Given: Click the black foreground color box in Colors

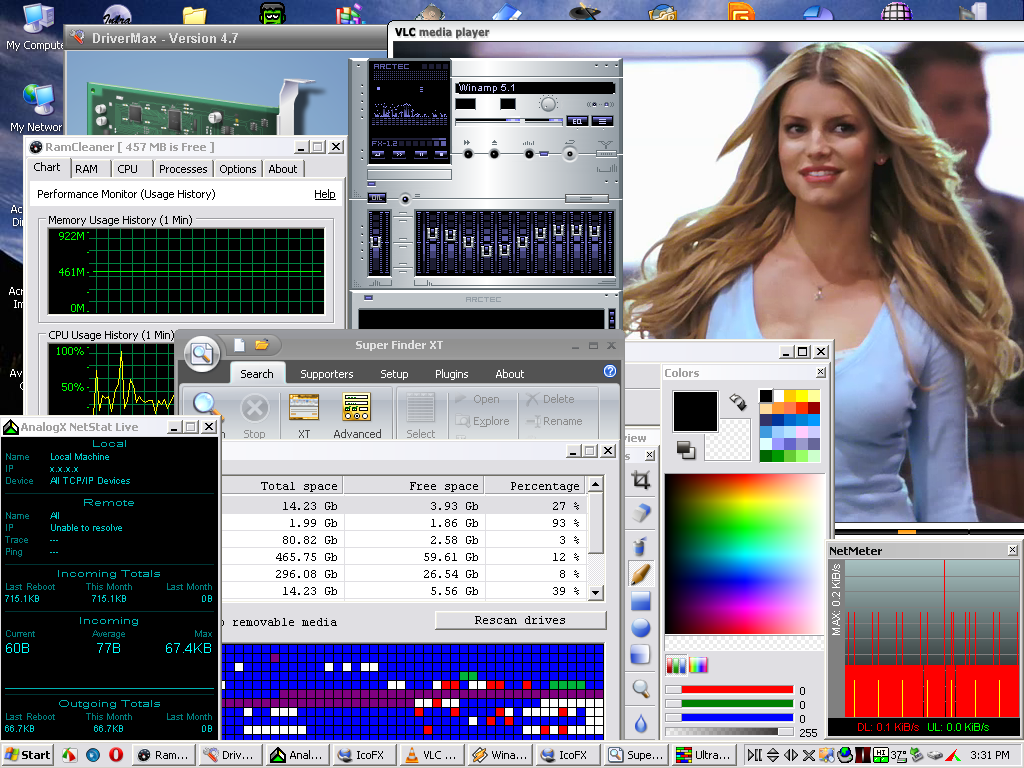Looking at the screenshot, I should tap(695, 411).
